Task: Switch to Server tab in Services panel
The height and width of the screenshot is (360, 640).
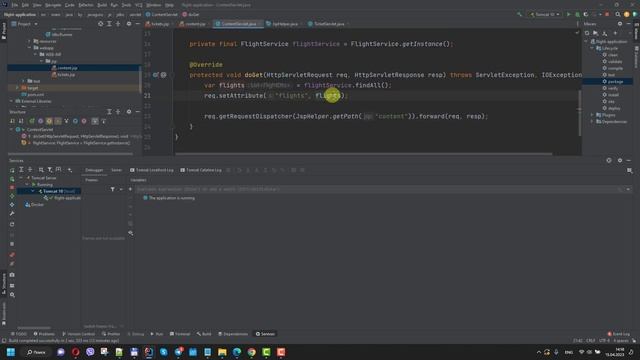Action: click(116, 170)
